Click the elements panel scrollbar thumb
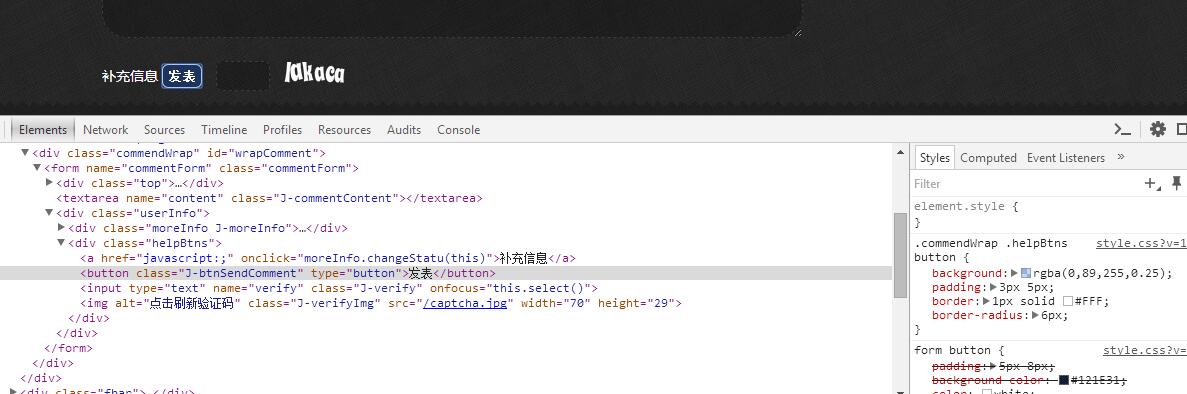 click(x=900, y=255)
